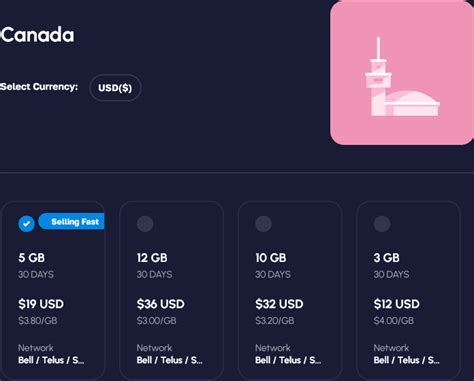
Task: Click the 3 GB plan title
Action: pyautogui.click(x=386, y=258)
